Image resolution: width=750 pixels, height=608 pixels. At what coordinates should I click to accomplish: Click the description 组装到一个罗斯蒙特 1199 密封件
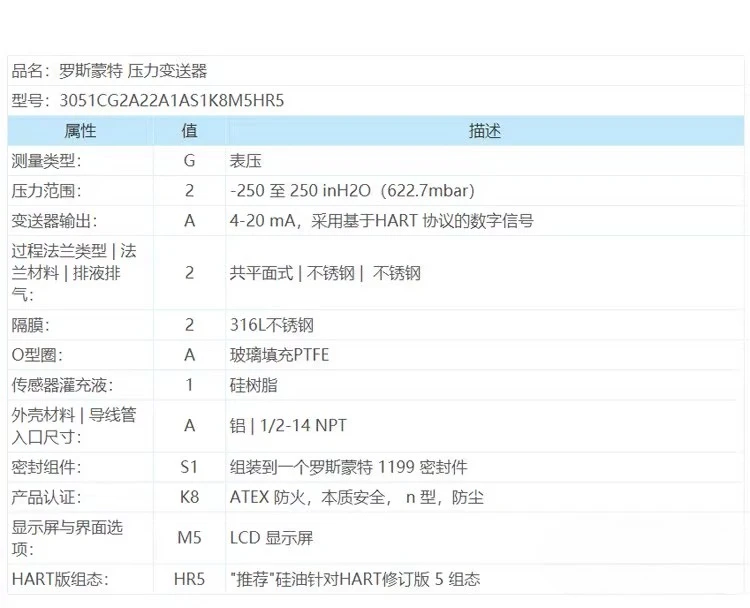coord(349,467)
